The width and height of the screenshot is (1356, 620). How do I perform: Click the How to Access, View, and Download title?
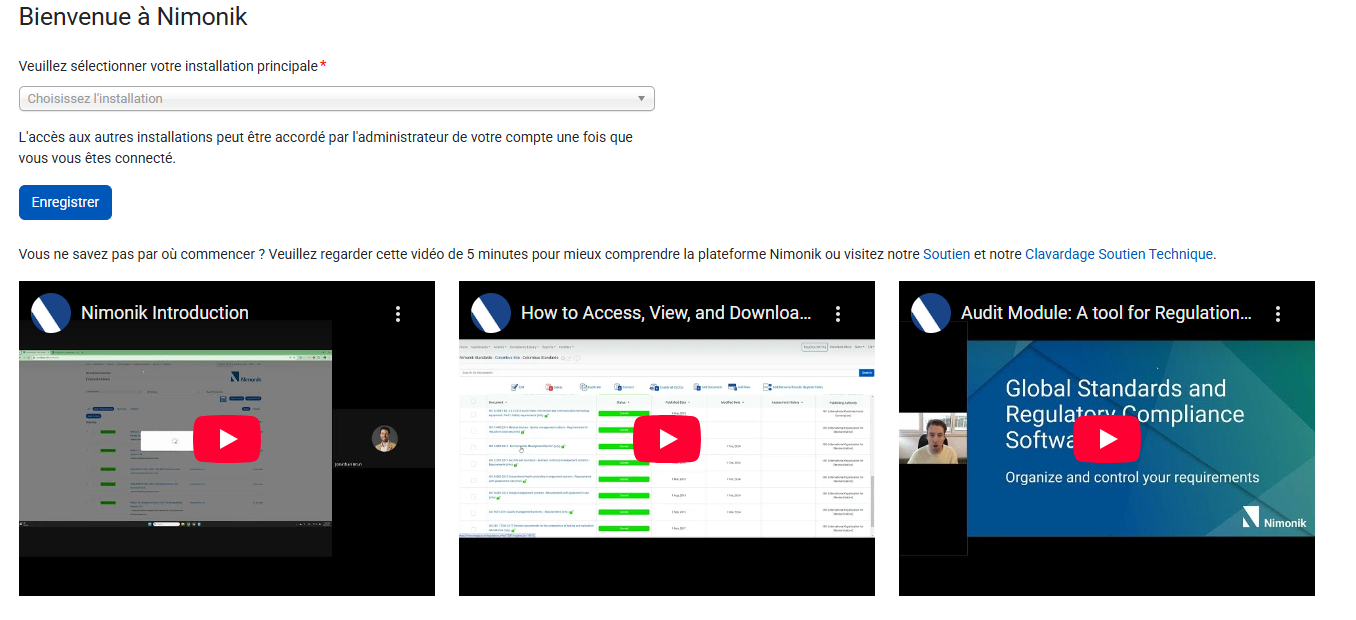pyautogui.click(x=666, y=313)
